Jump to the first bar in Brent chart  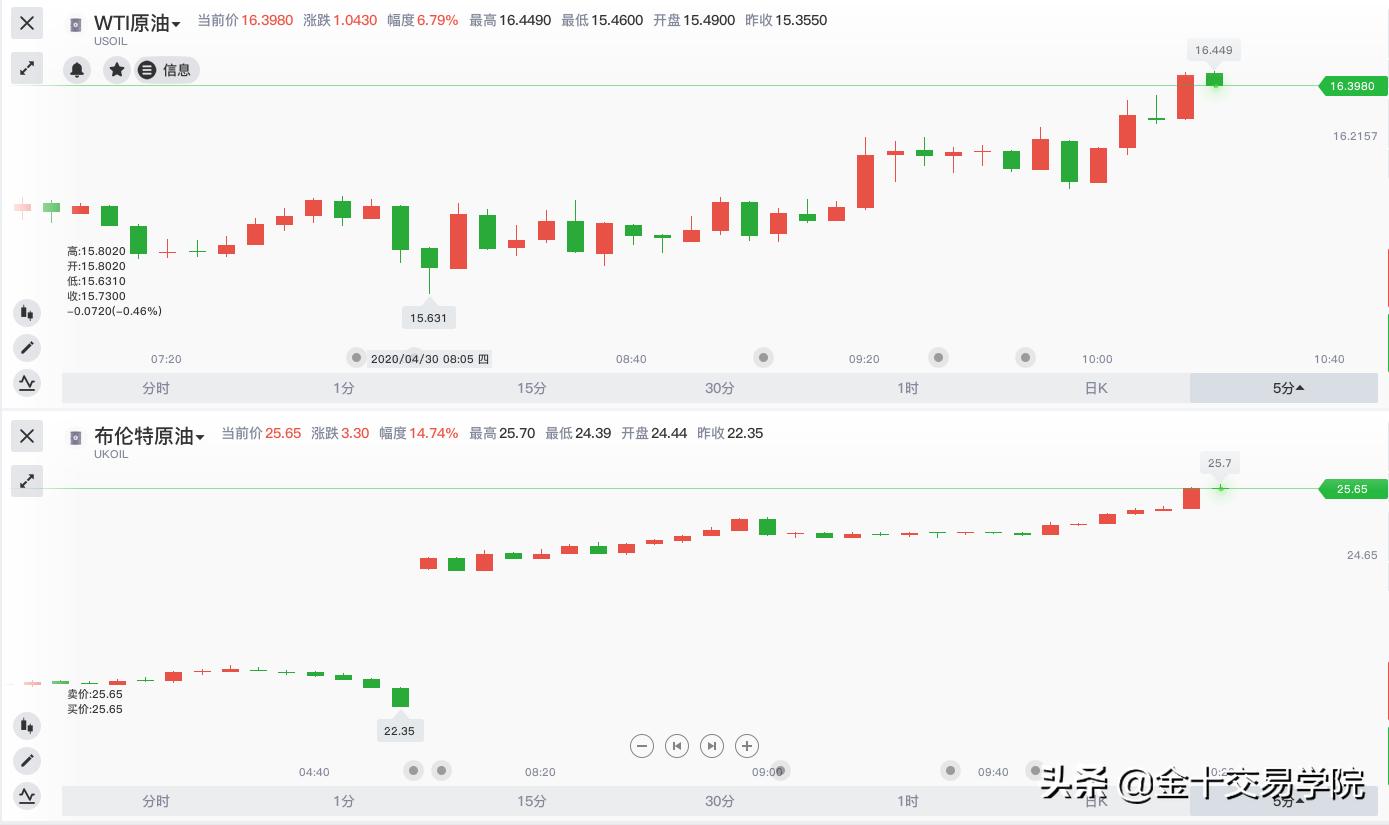click(x=677, y=745)
